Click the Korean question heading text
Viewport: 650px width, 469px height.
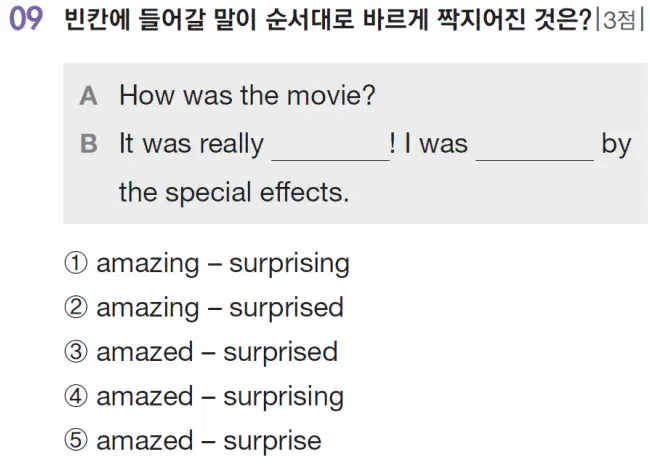click(327, 19)
